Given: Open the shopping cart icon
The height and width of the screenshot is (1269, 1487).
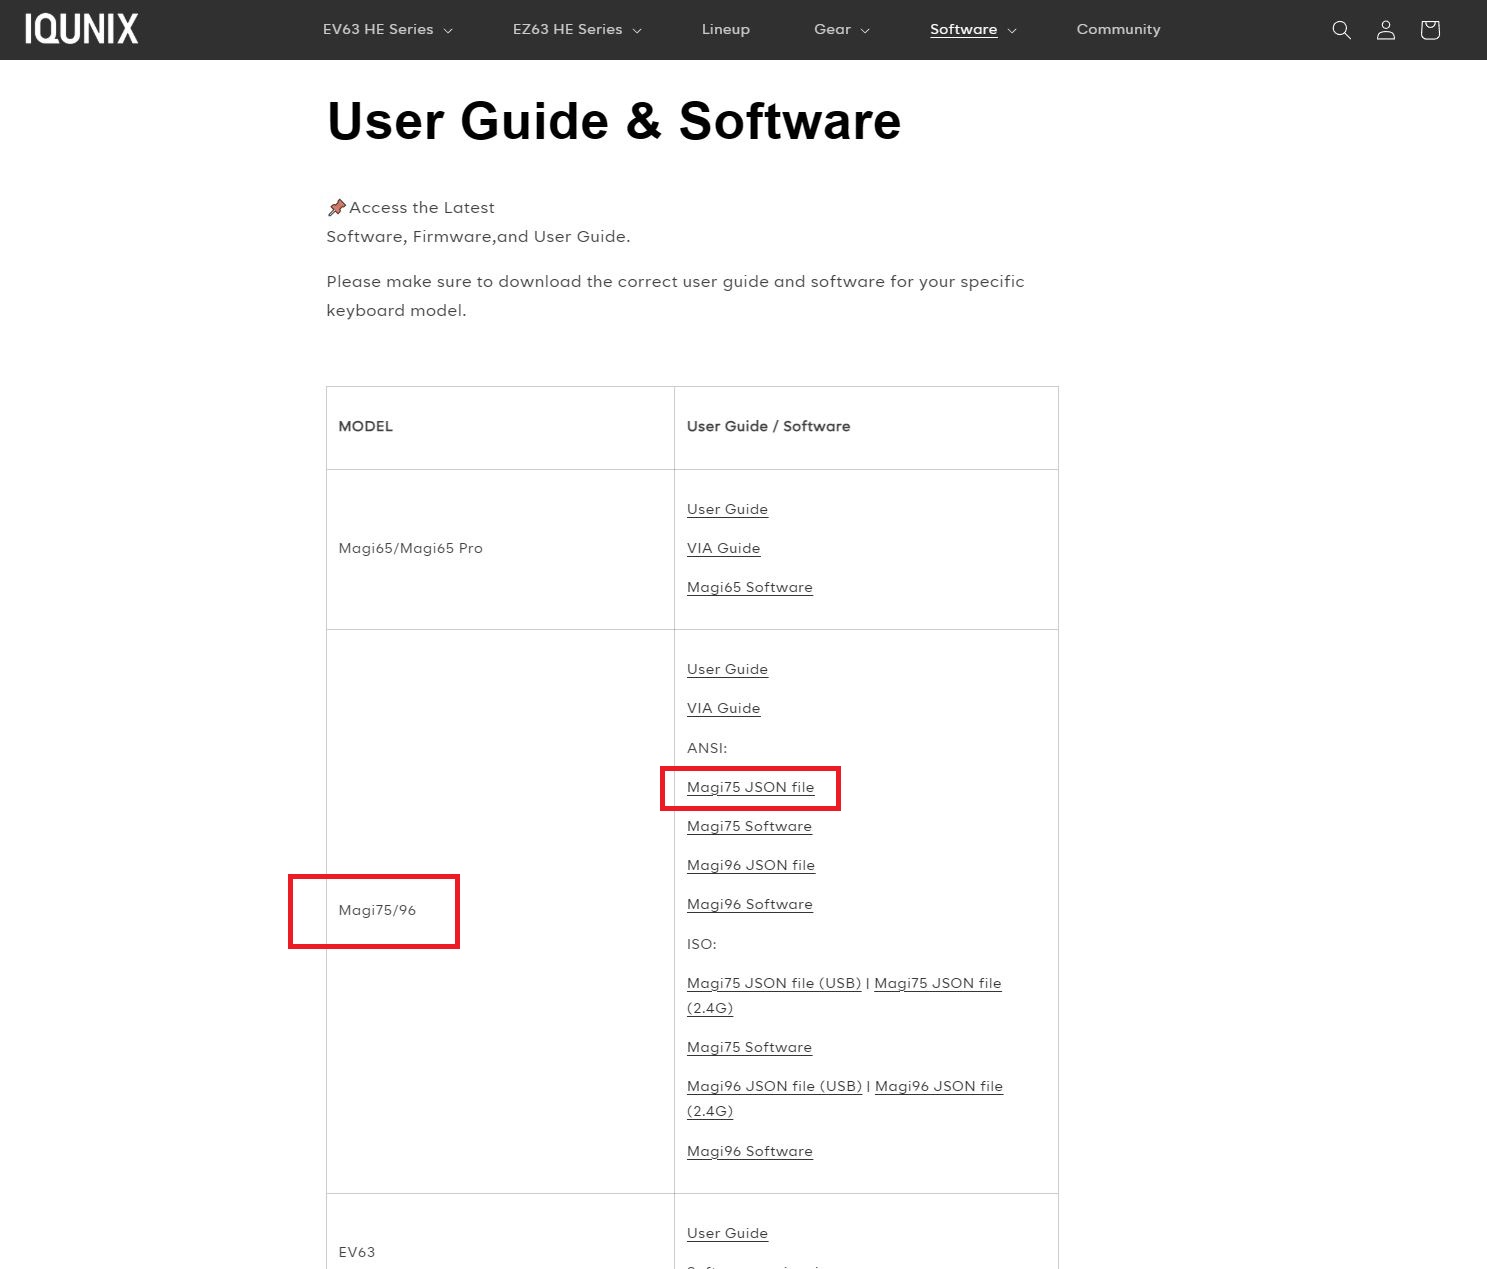Looking at the screenshot, I should [x=1429, y=30].
